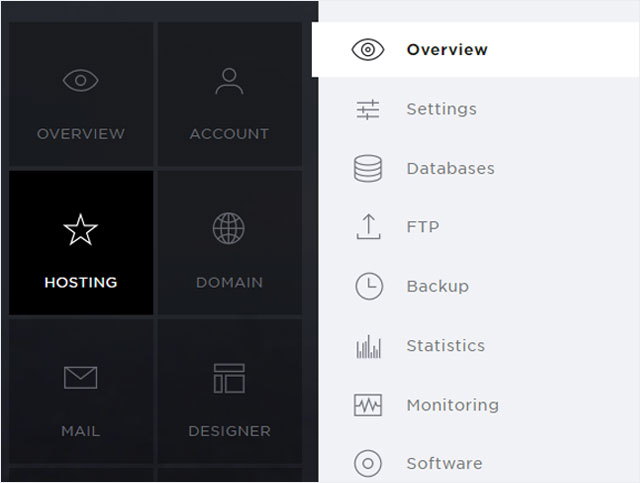The height and width of the screenshot is (483, 640).
Task: Click the eye icon in the Overview tile
Action: pos(80,80)
